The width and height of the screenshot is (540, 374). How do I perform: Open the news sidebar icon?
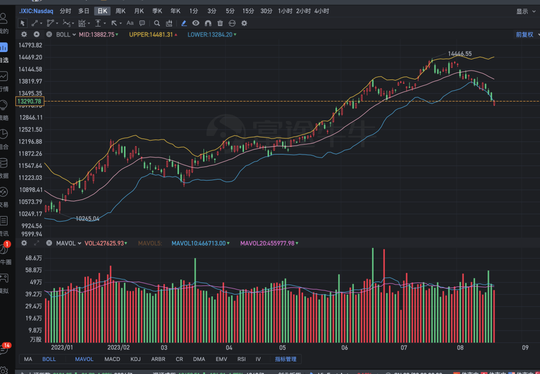click(4, 221)
